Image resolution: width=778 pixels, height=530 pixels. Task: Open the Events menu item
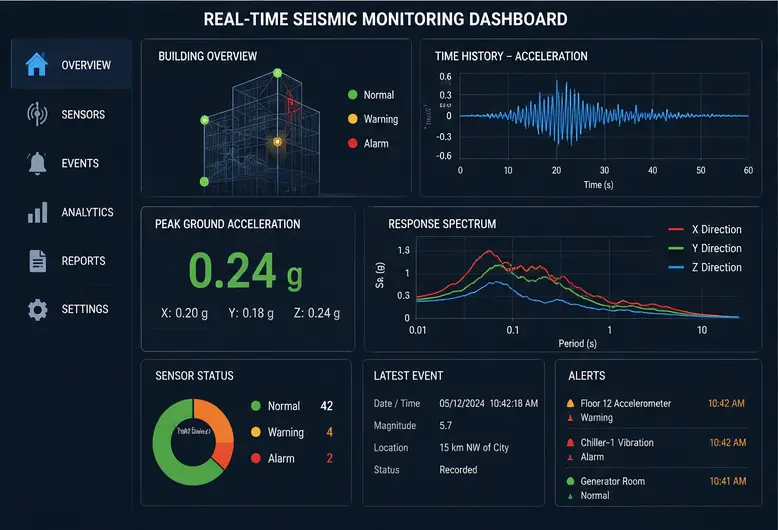(x=71, y=163)
